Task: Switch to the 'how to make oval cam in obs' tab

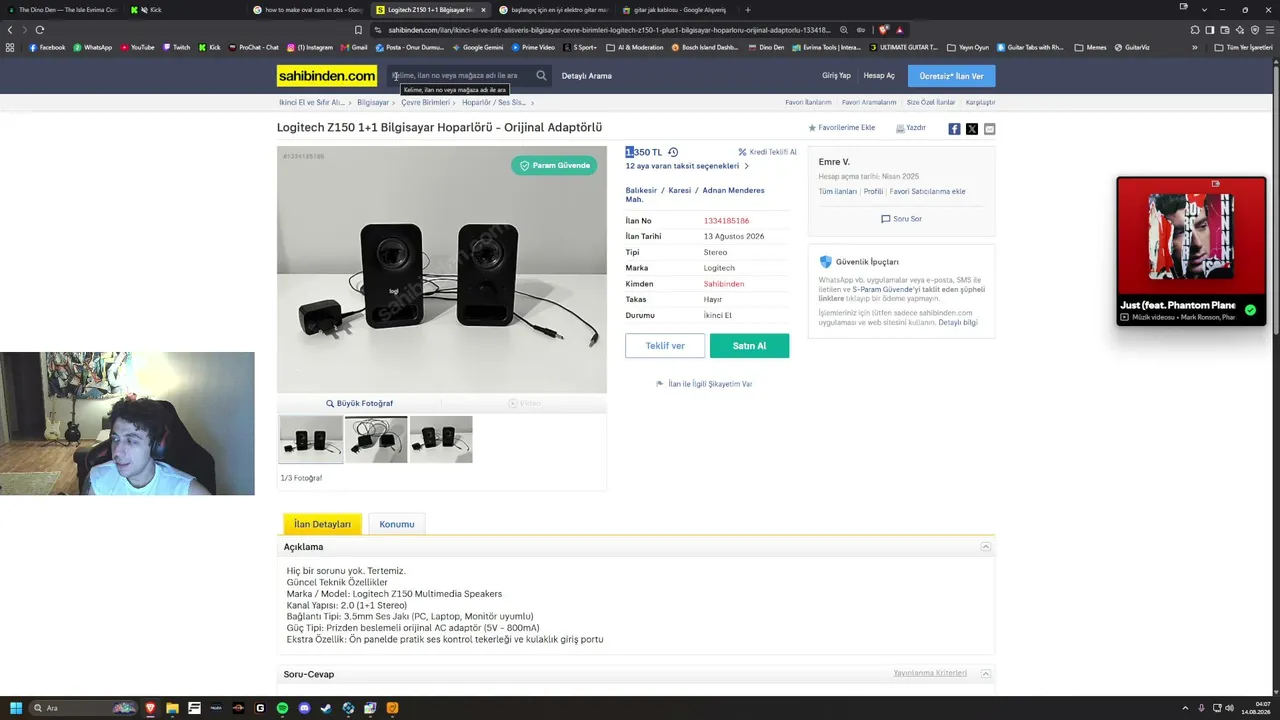Action: point(310,10)
